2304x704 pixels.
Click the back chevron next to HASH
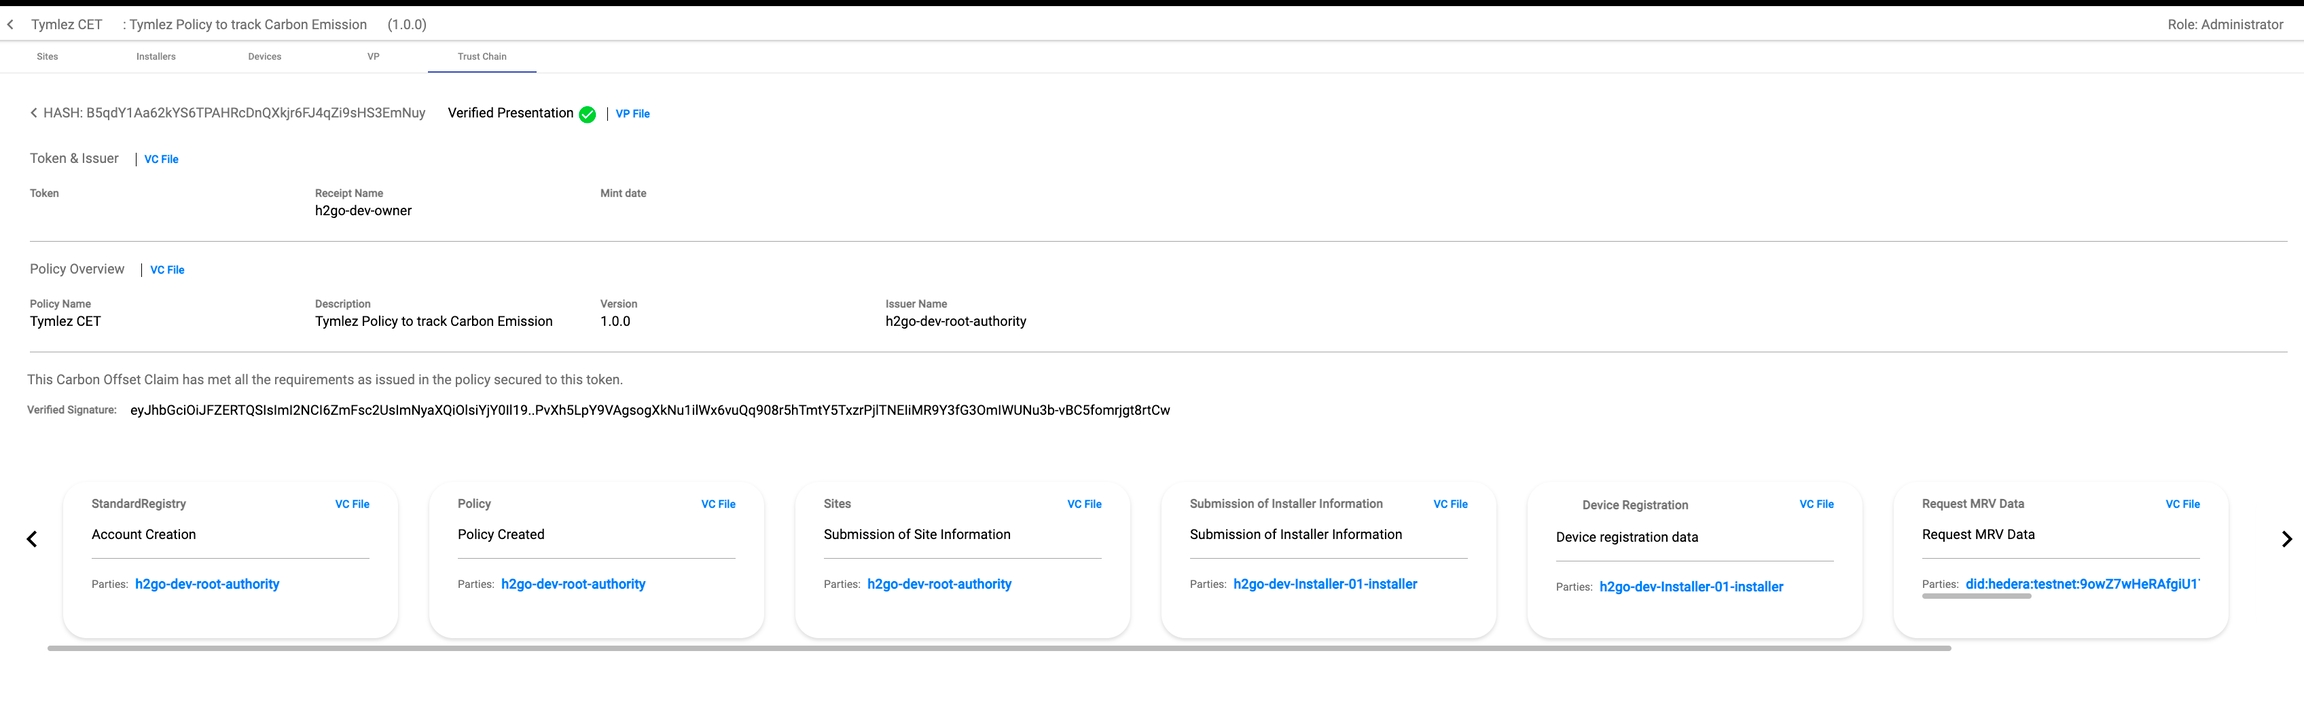pyautogui.click(x=34, y=113)
